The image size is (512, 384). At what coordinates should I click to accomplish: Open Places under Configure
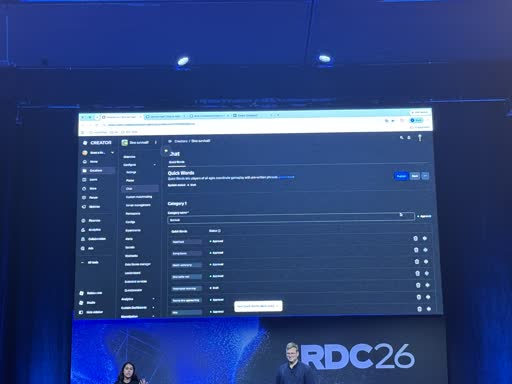[130, 180]
